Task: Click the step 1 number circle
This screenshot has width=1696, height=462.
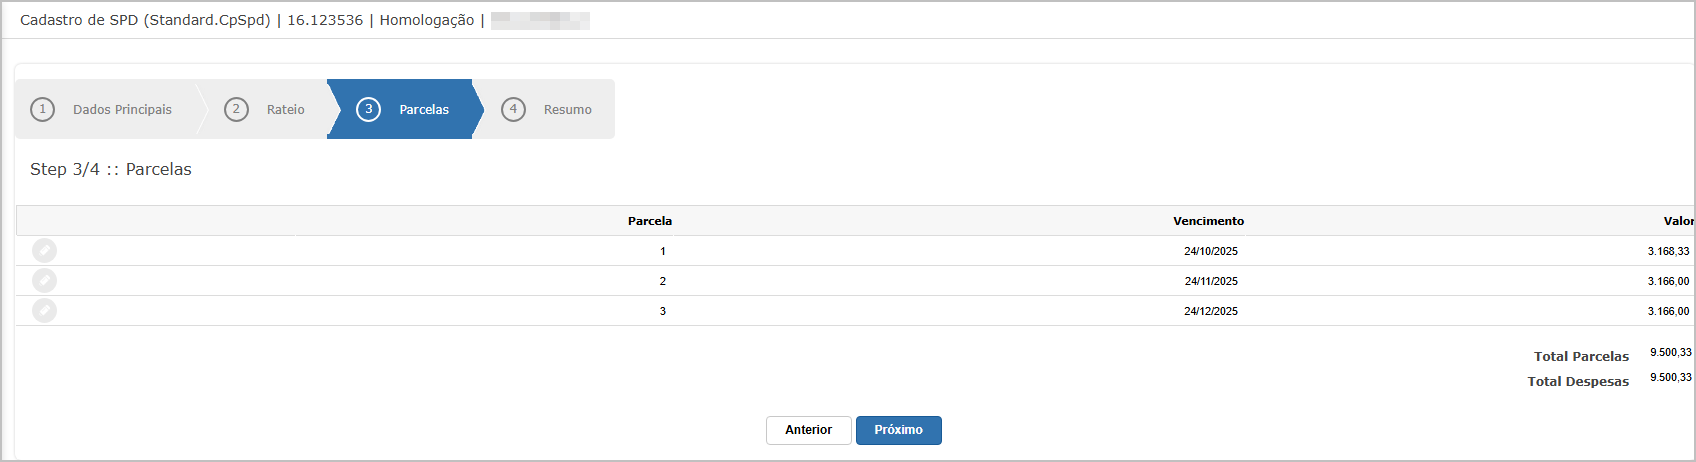Action: (x=42, y=109)
